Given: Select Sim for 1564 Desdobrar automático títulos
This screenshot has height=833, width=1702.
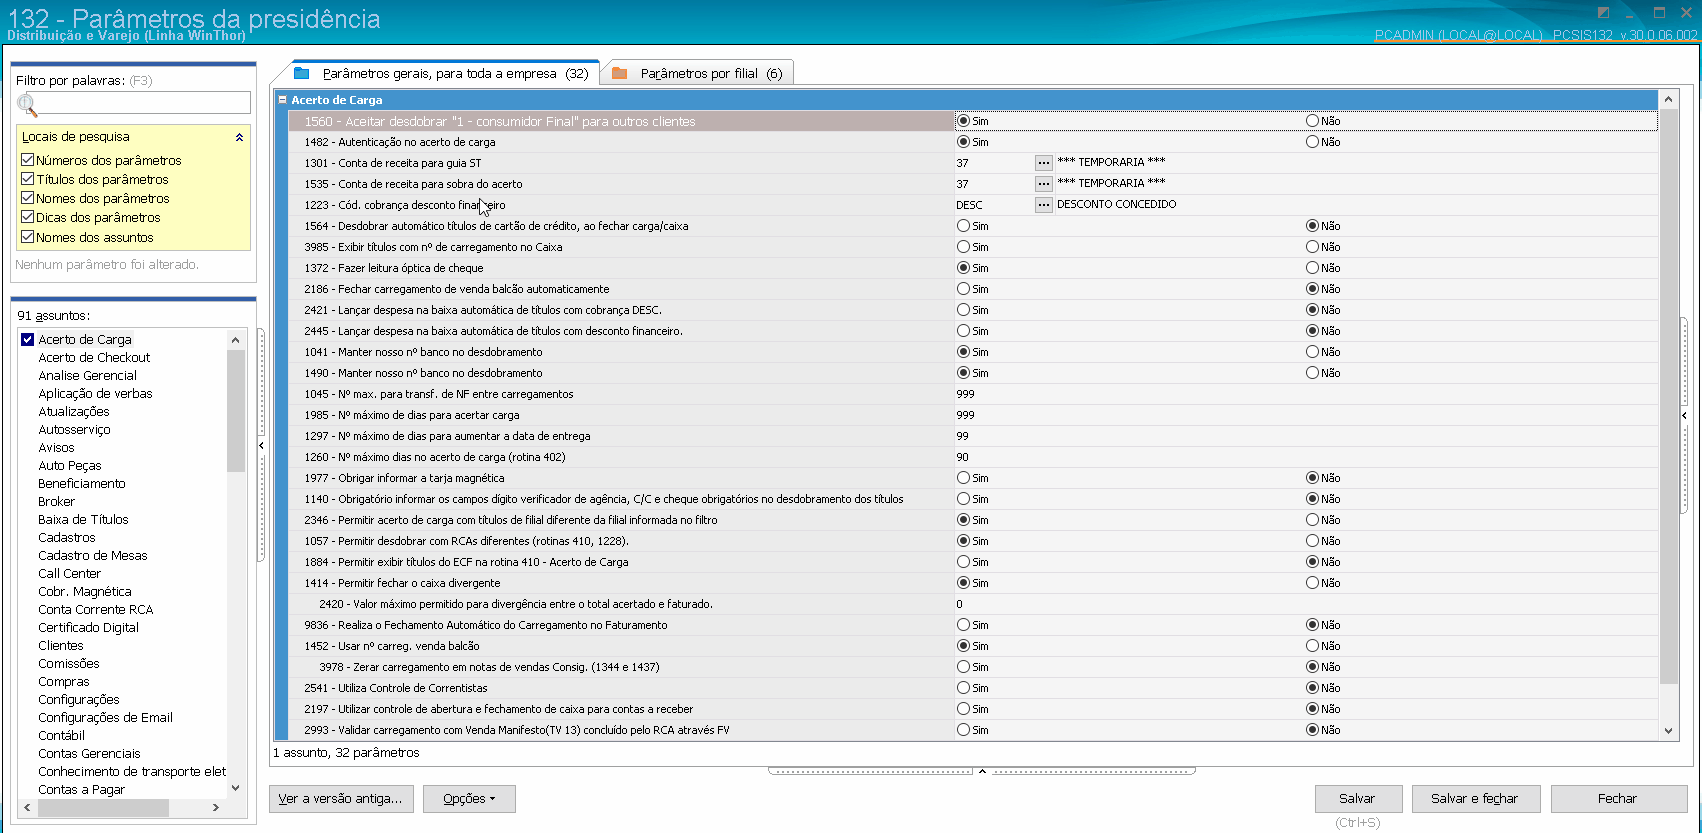Looking at the screenshot, I should (963, 226).
